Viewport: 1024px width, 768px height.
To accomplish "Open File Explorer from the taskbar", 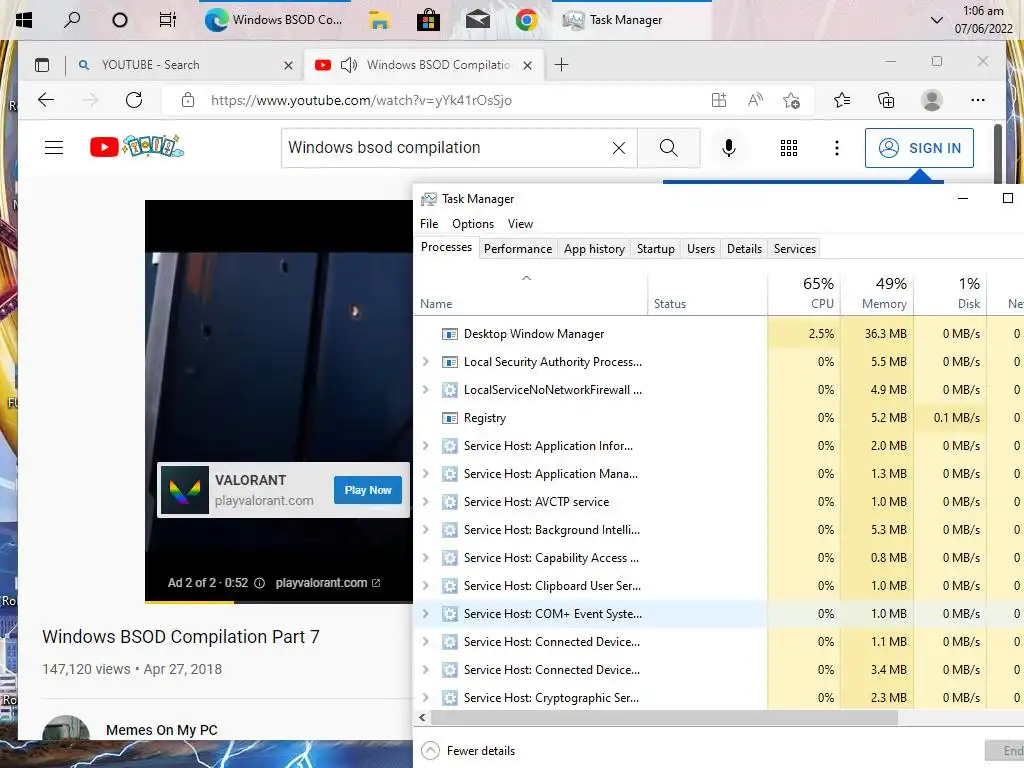I will point(379,20).
